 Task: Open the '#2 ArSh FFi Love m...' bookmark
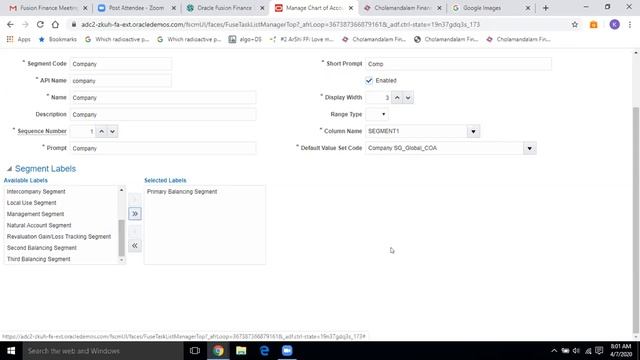tap(302, 39)
